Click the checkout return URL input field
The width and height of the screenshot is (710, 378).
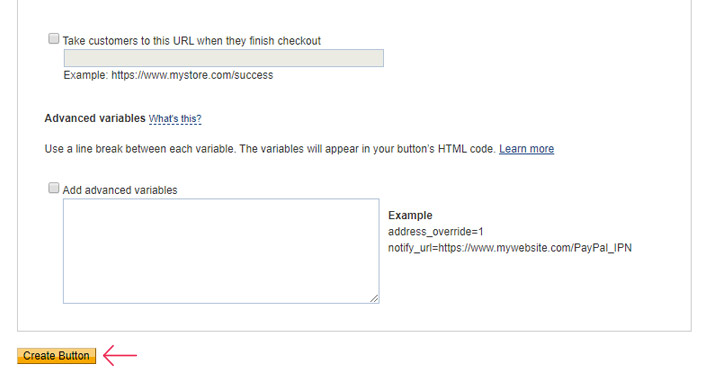coord(224,58)
